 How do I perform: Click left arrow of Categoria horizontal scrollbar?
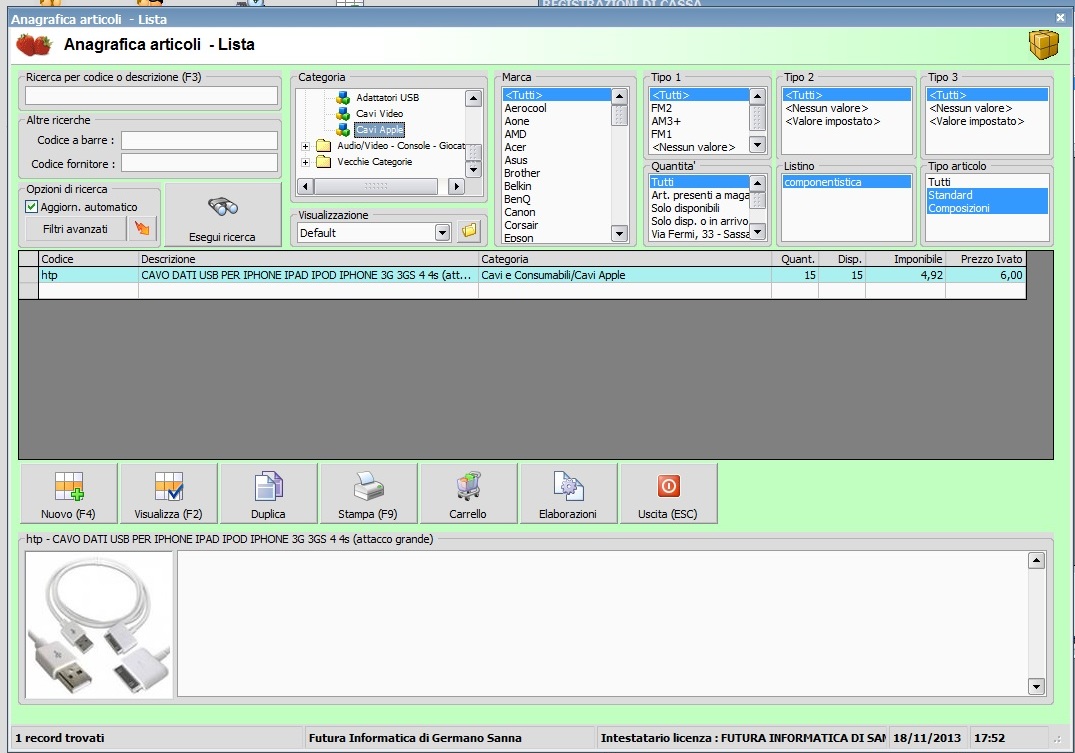tap(306, 186)
